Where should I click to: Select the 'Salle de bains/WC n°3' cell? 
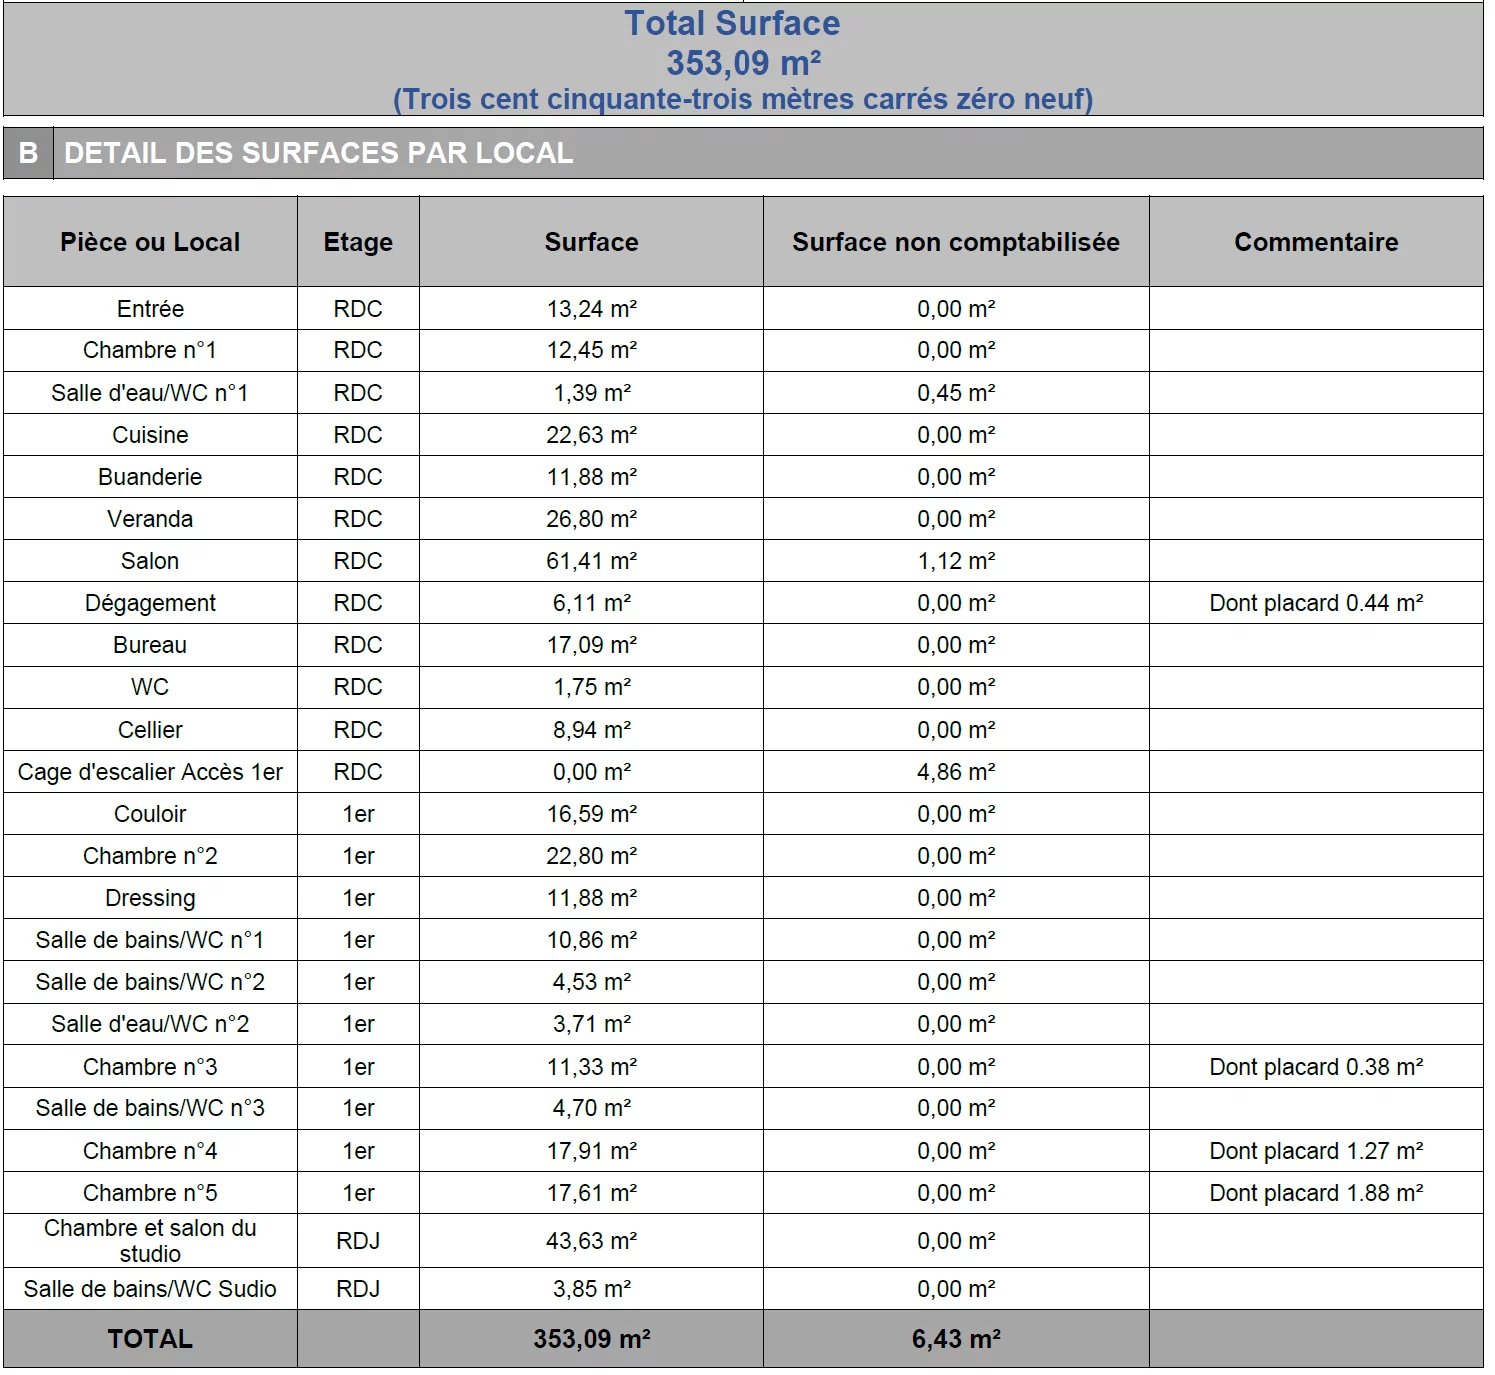(x=150, y=1108)
